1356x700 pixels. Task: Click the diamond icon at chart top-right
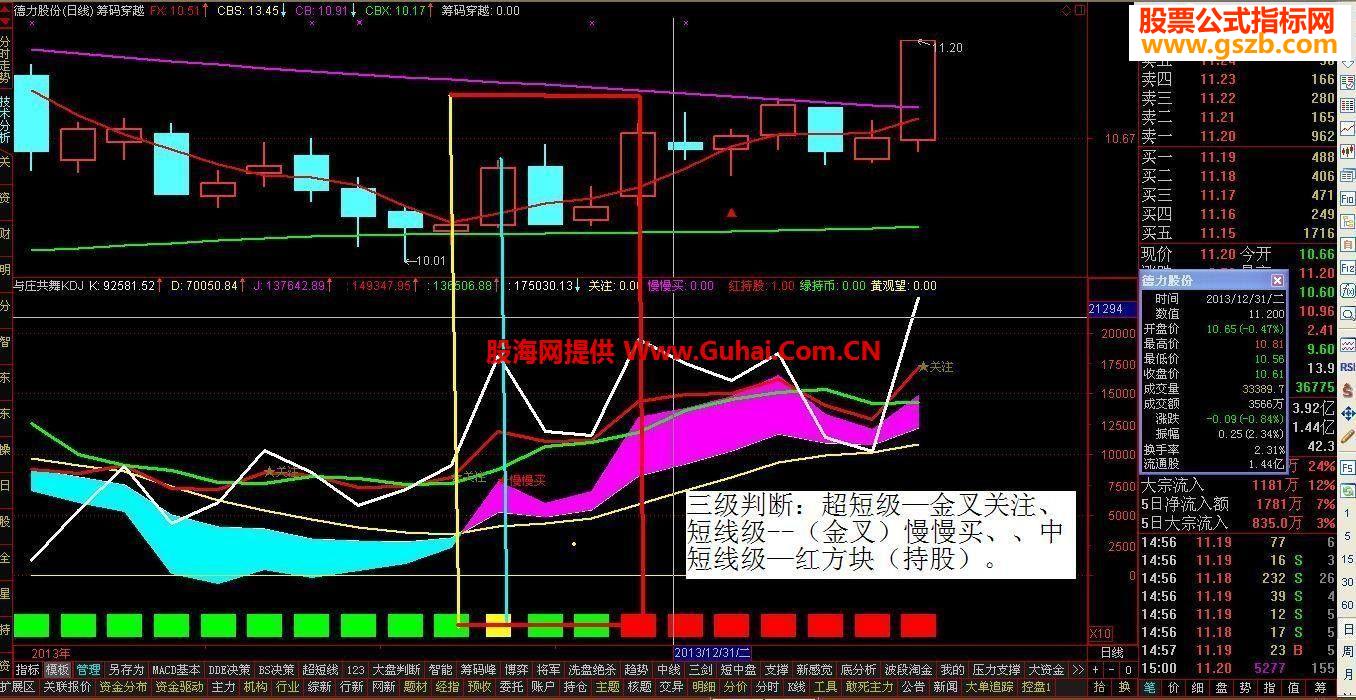click(1065, 10)
